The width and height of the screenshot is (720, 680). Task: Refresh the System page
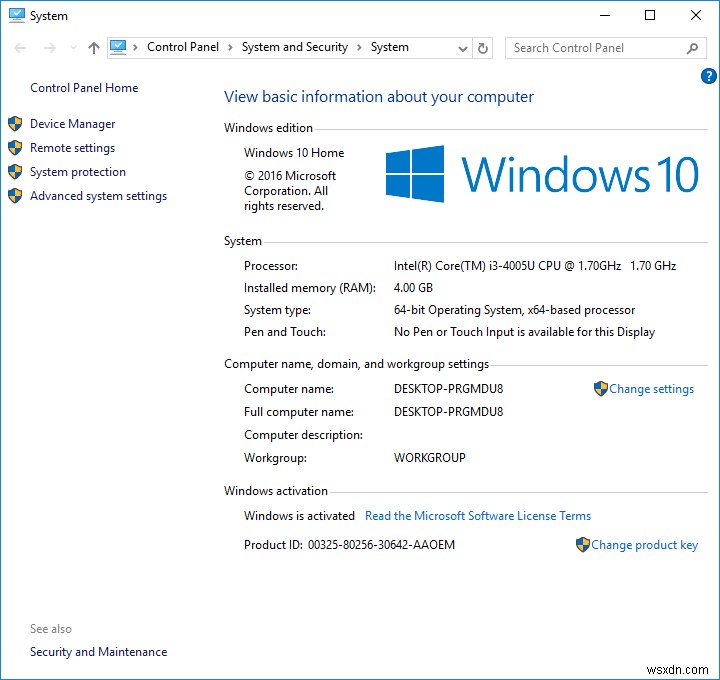(x=483, y=48)
